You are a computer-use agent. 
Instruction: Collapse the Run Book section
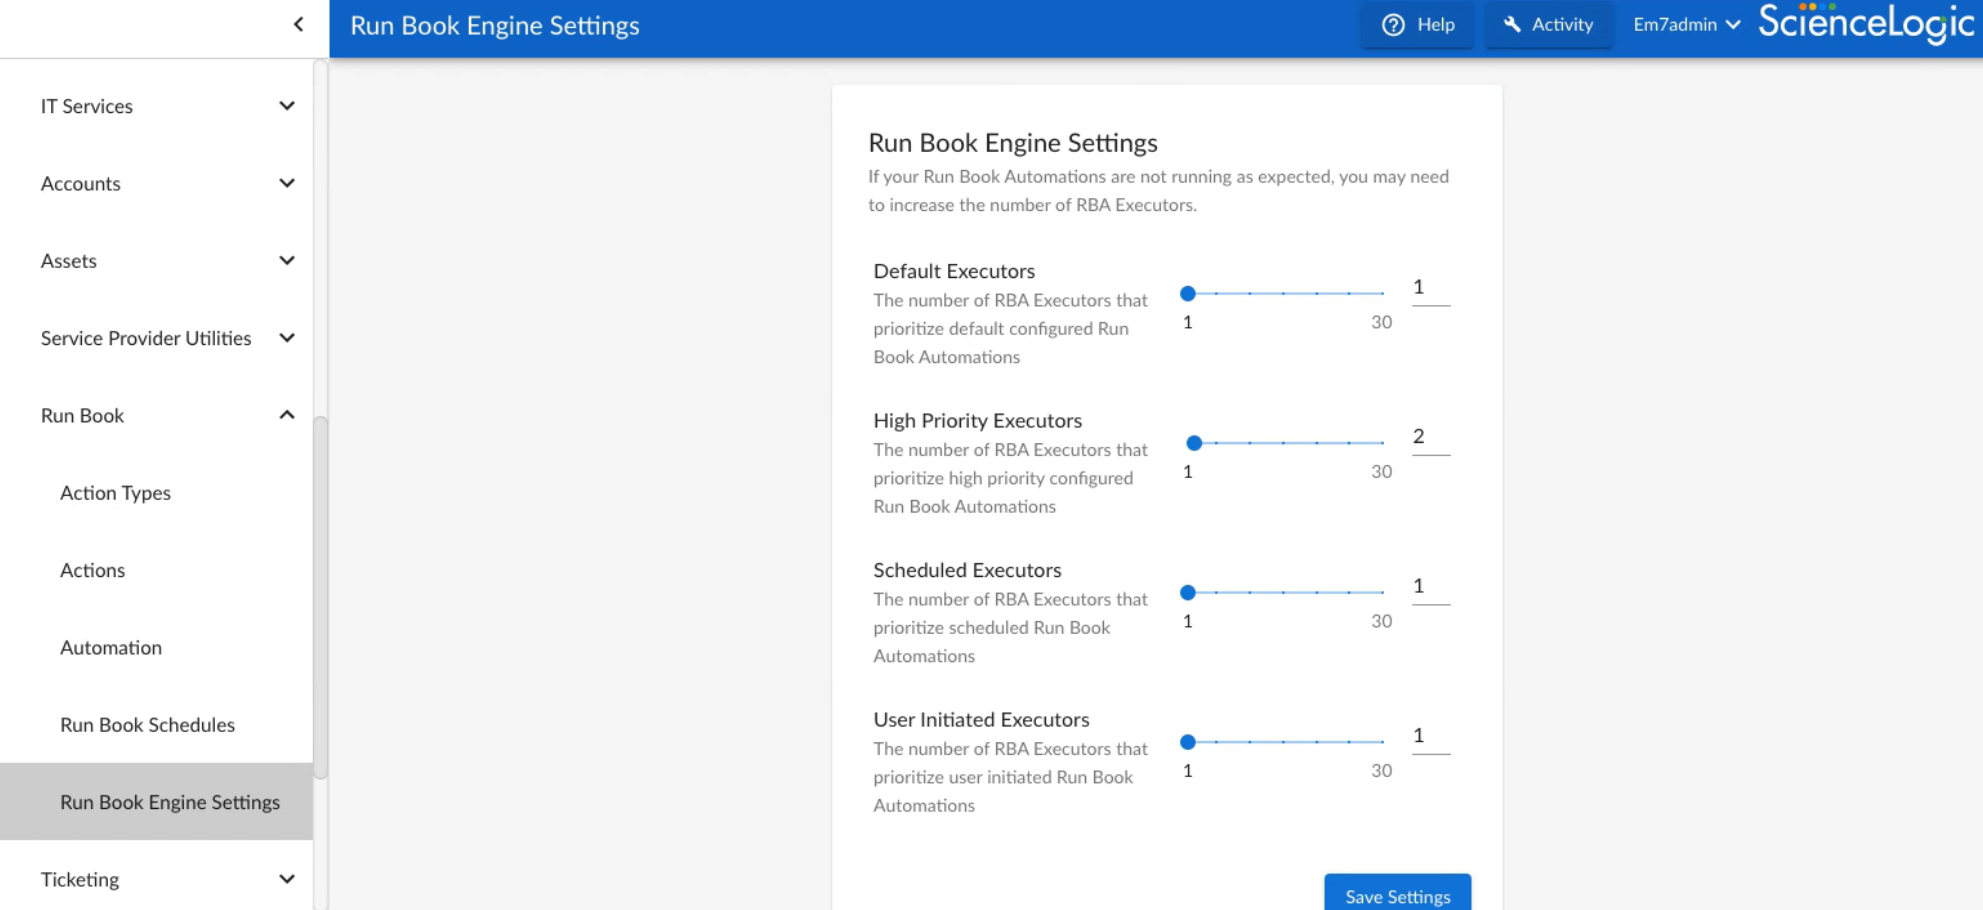pos(287,415)
